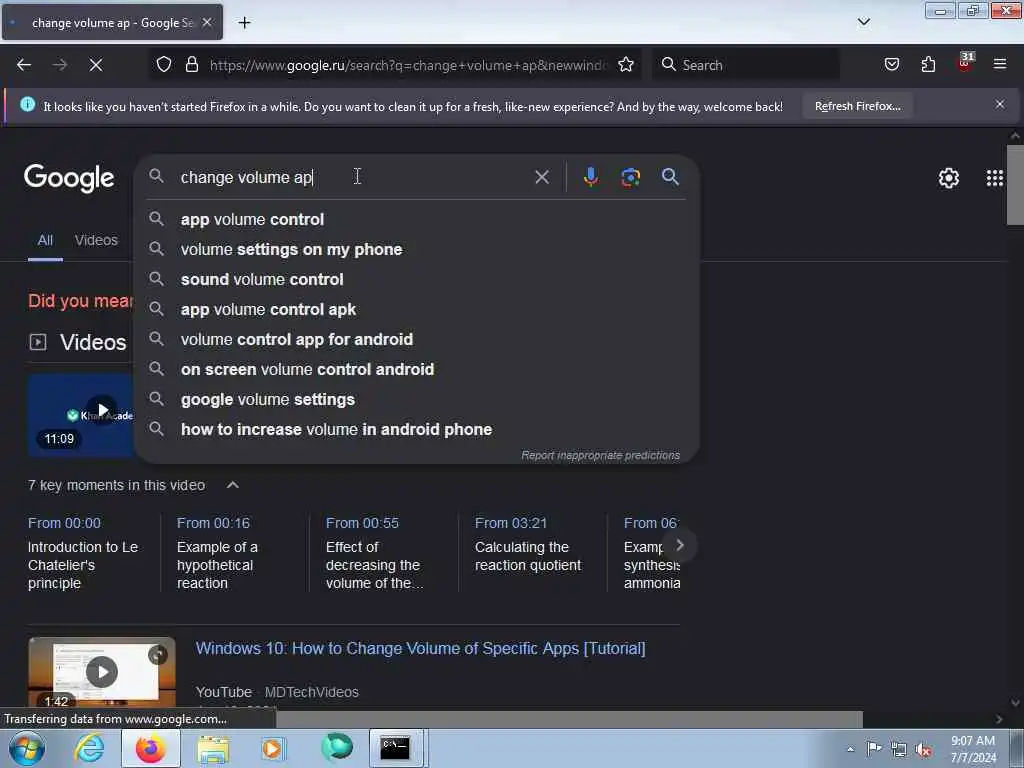Submit search with magnifier button
The image size is (1024, 768).
670,176
